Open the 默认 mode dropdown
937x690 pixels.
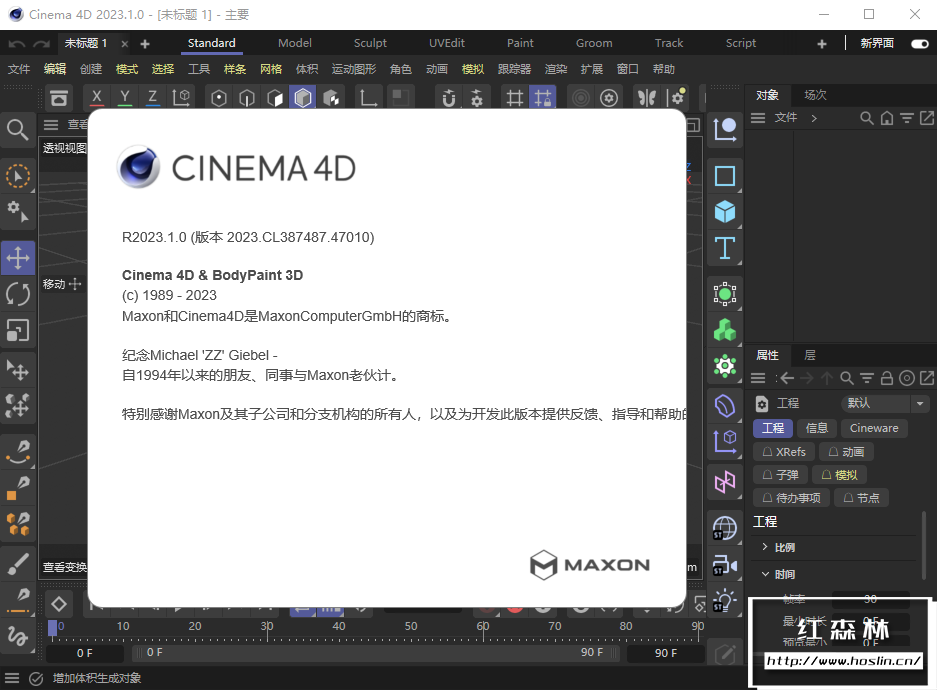click(x=887, y=403)
